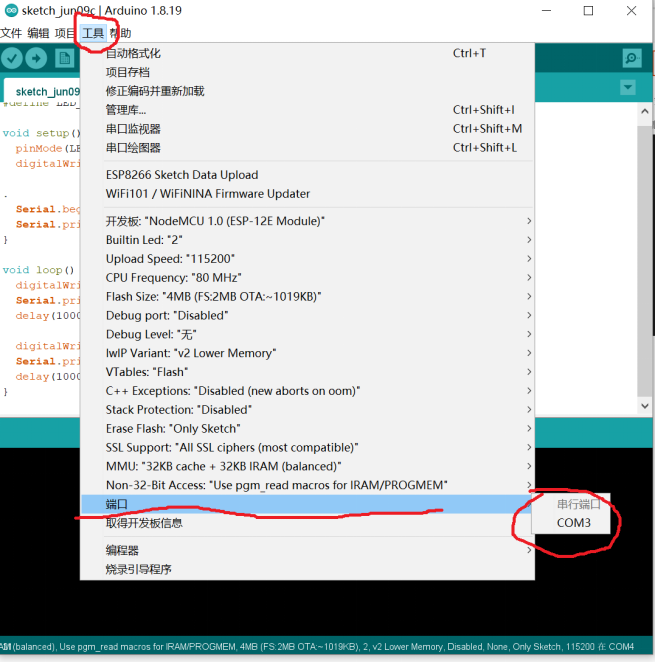The width and height of the screenshot is (656, 663).
Task: Choose COM3 serial port
Action: (x=571, y=523)
